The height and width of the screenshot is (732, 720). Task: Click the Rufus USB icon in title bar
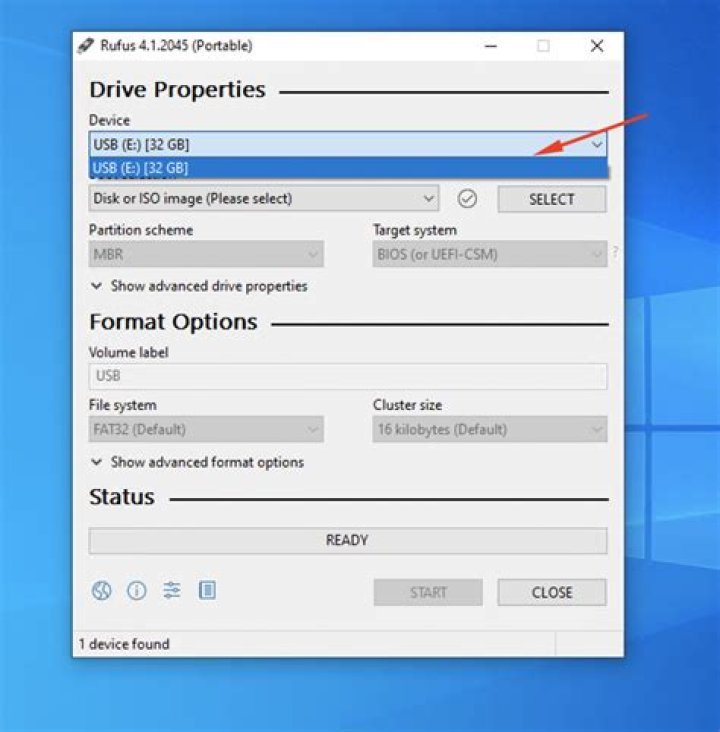point(85,46)
